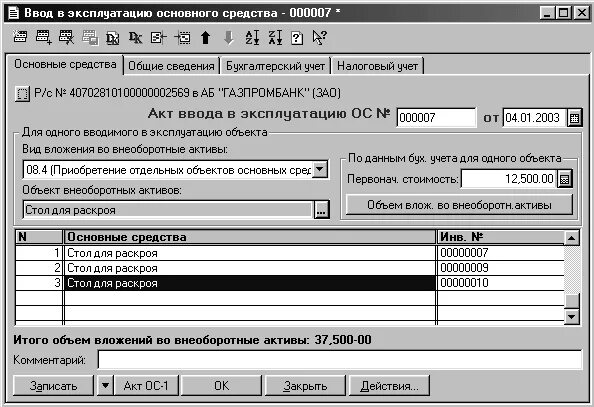Click the arrow-into-form toolbar icon
Viewport: 594px width, 407px height.
[182, 37]
